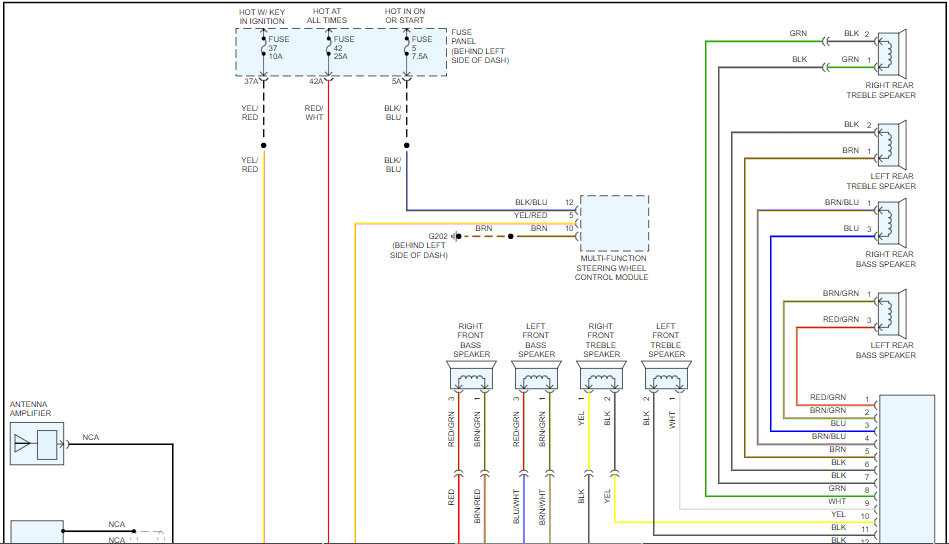Click the 'BLU/WHT' vertical wire label
This screenshot has width=949, height=544.
(x=516, y=506)
